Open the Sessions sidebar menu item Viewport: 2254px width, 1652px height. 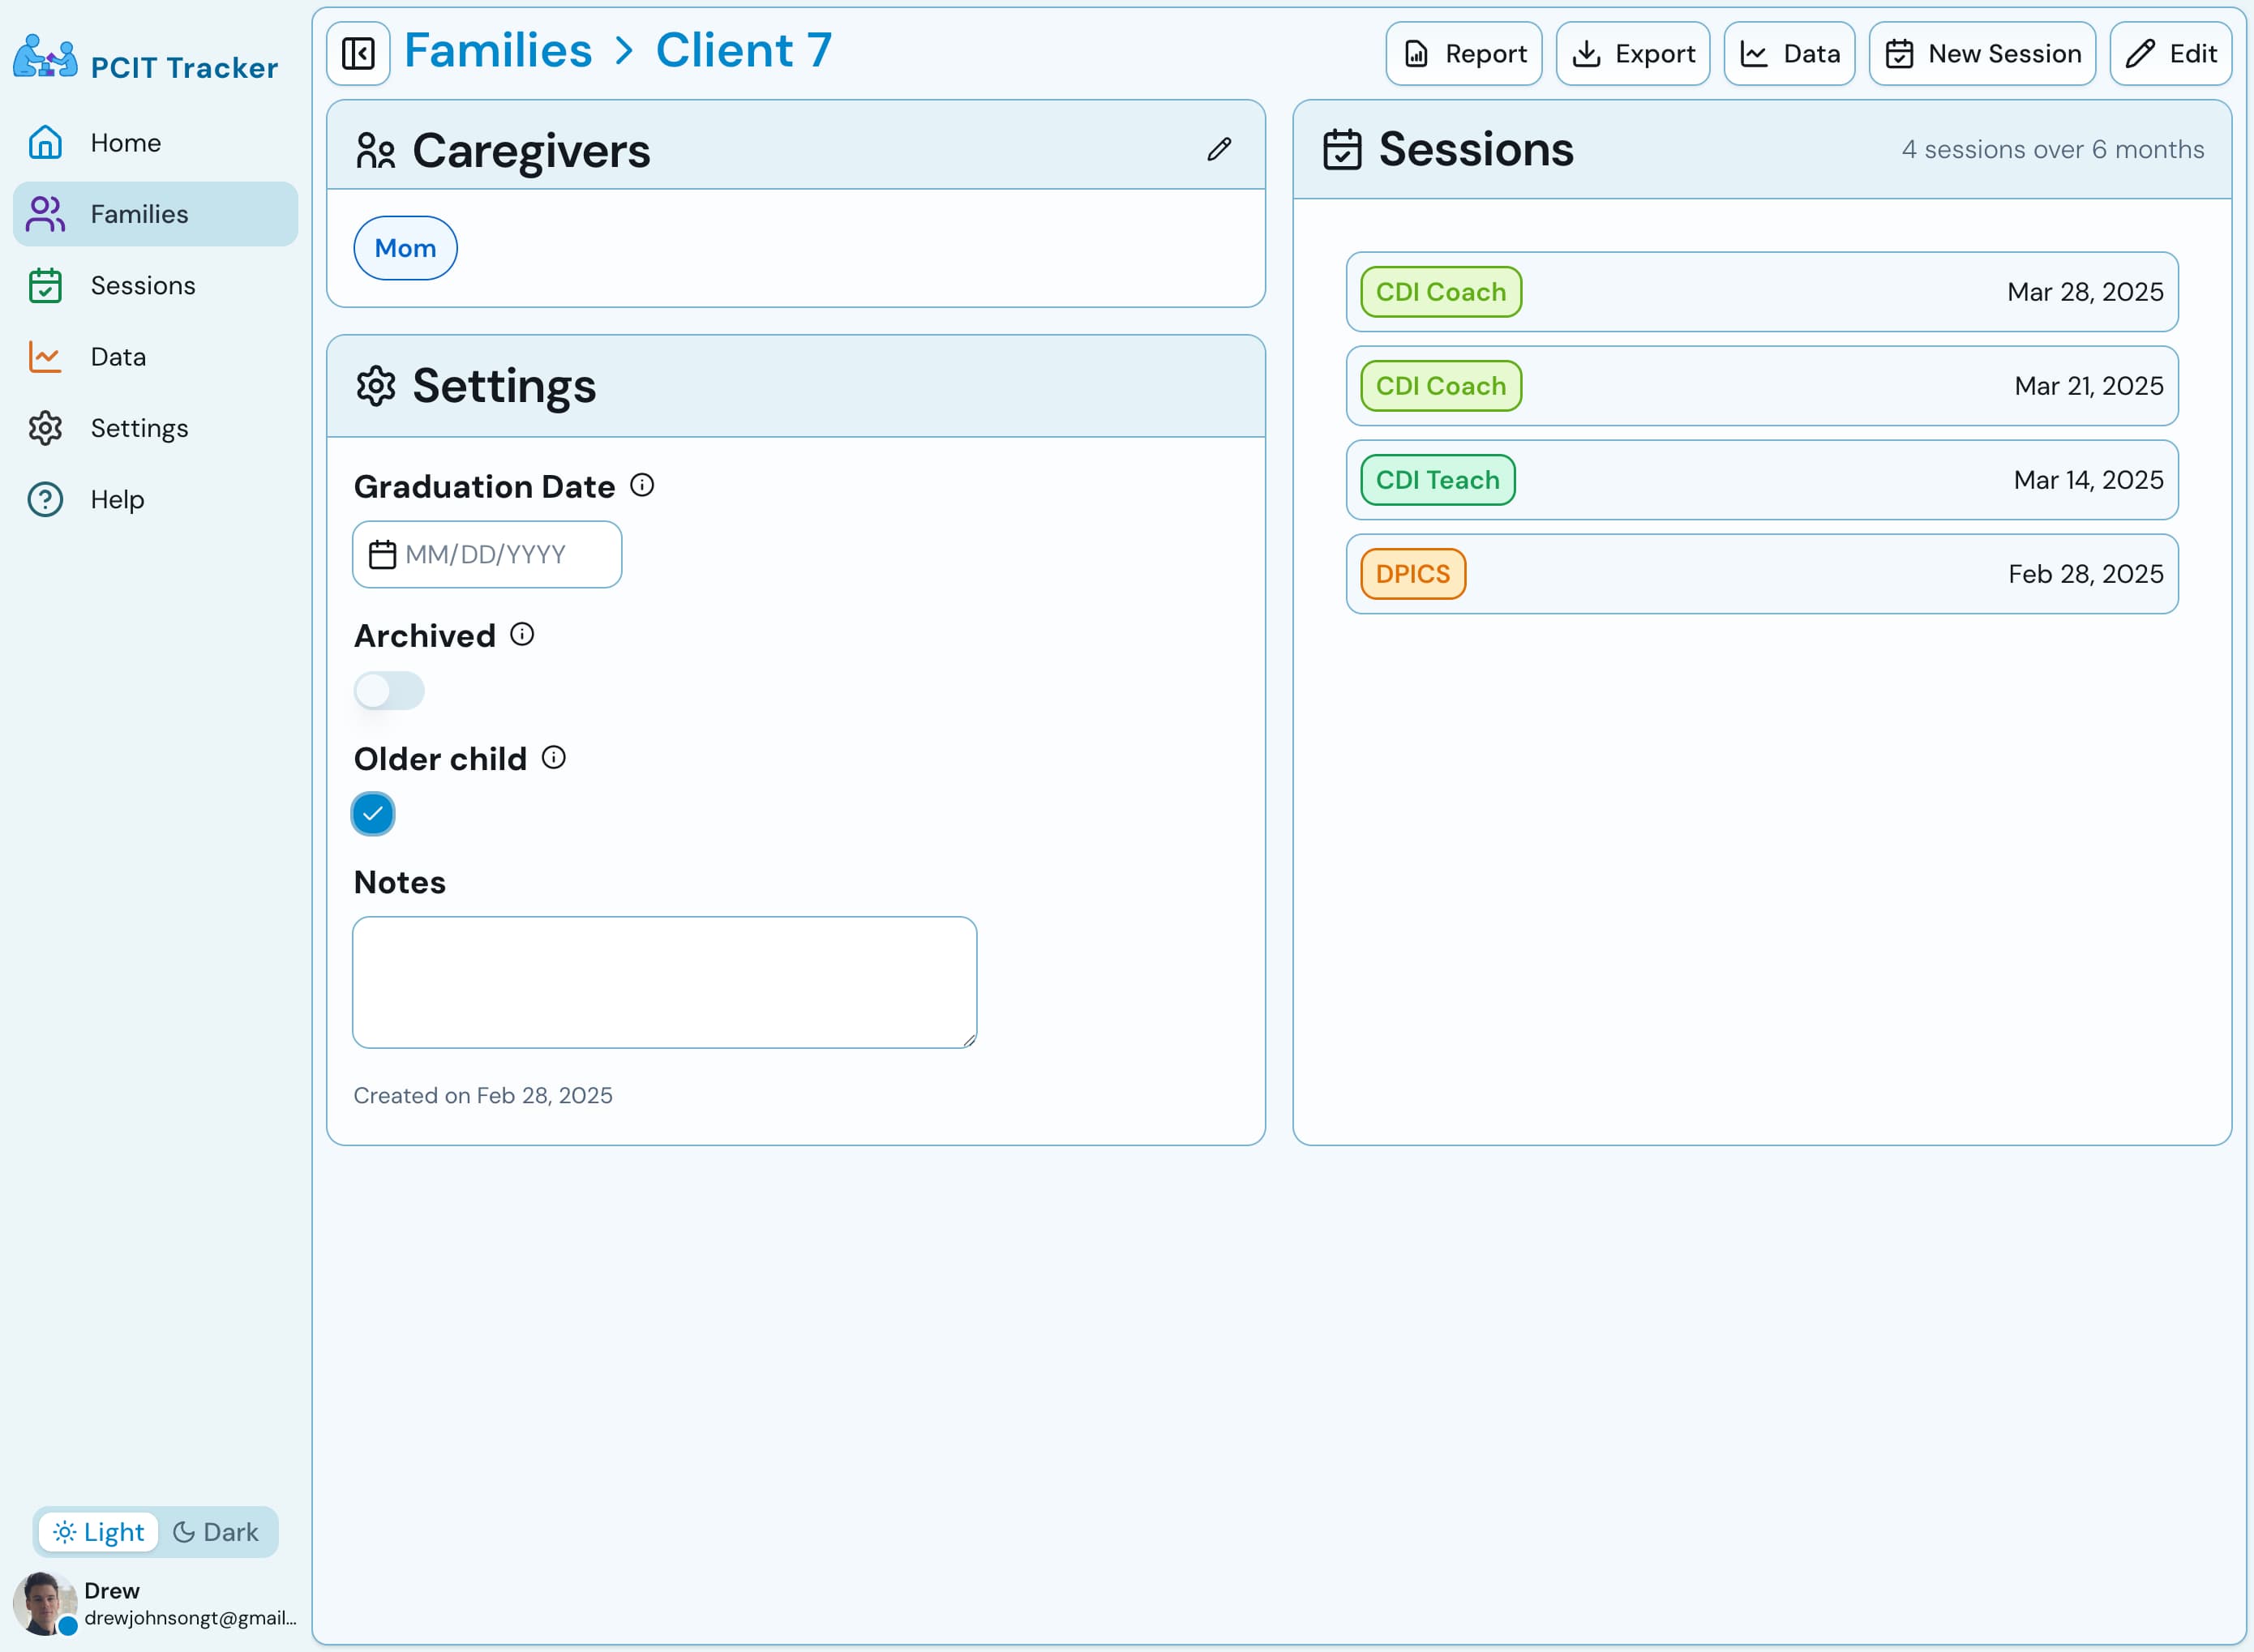(x=142, y=286)
